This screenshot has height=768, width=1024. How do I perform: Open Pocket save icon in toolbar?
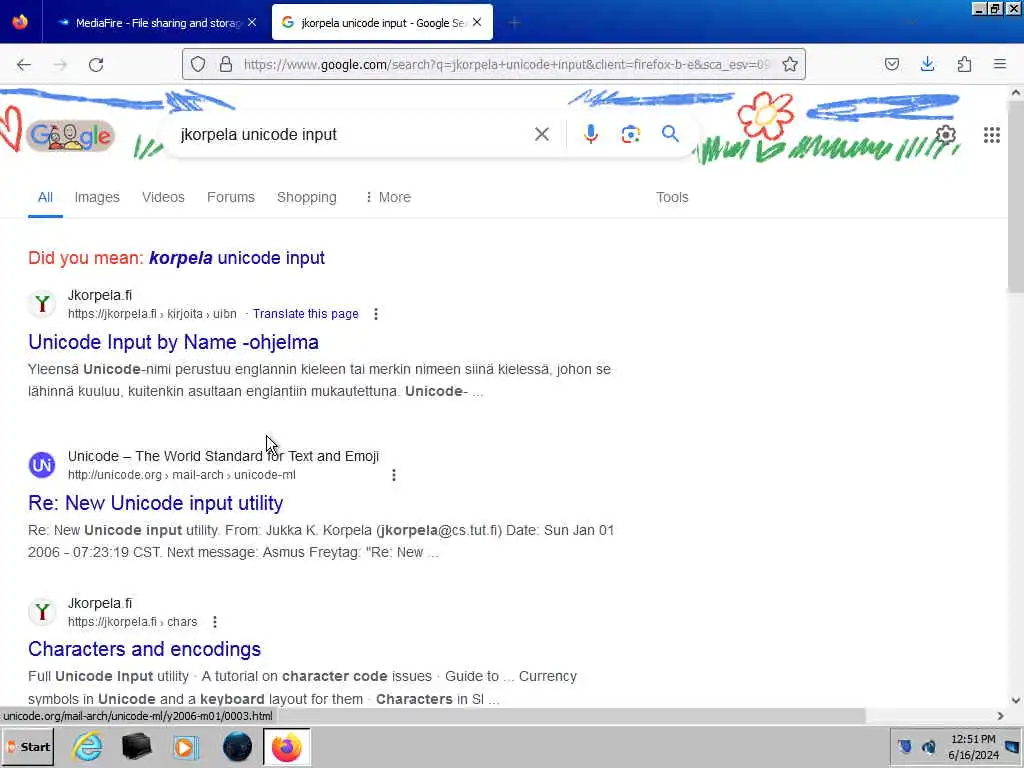pos(891,64)
